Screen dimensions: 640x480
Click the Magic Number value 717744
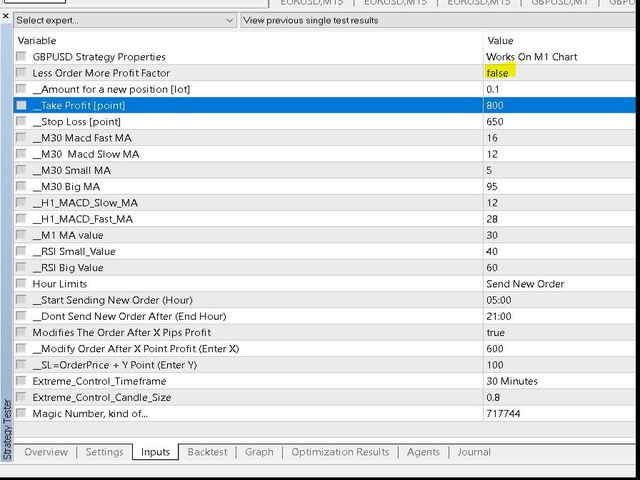(503, 413)
